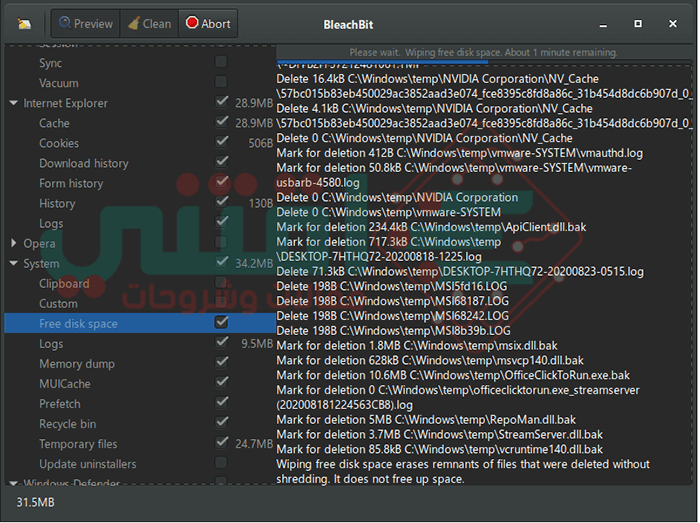Image resolution: width=700 pixels, height=523 pixels.
Task: Uncheck the Cookies checkbox
Action: [x=221, y=142]
